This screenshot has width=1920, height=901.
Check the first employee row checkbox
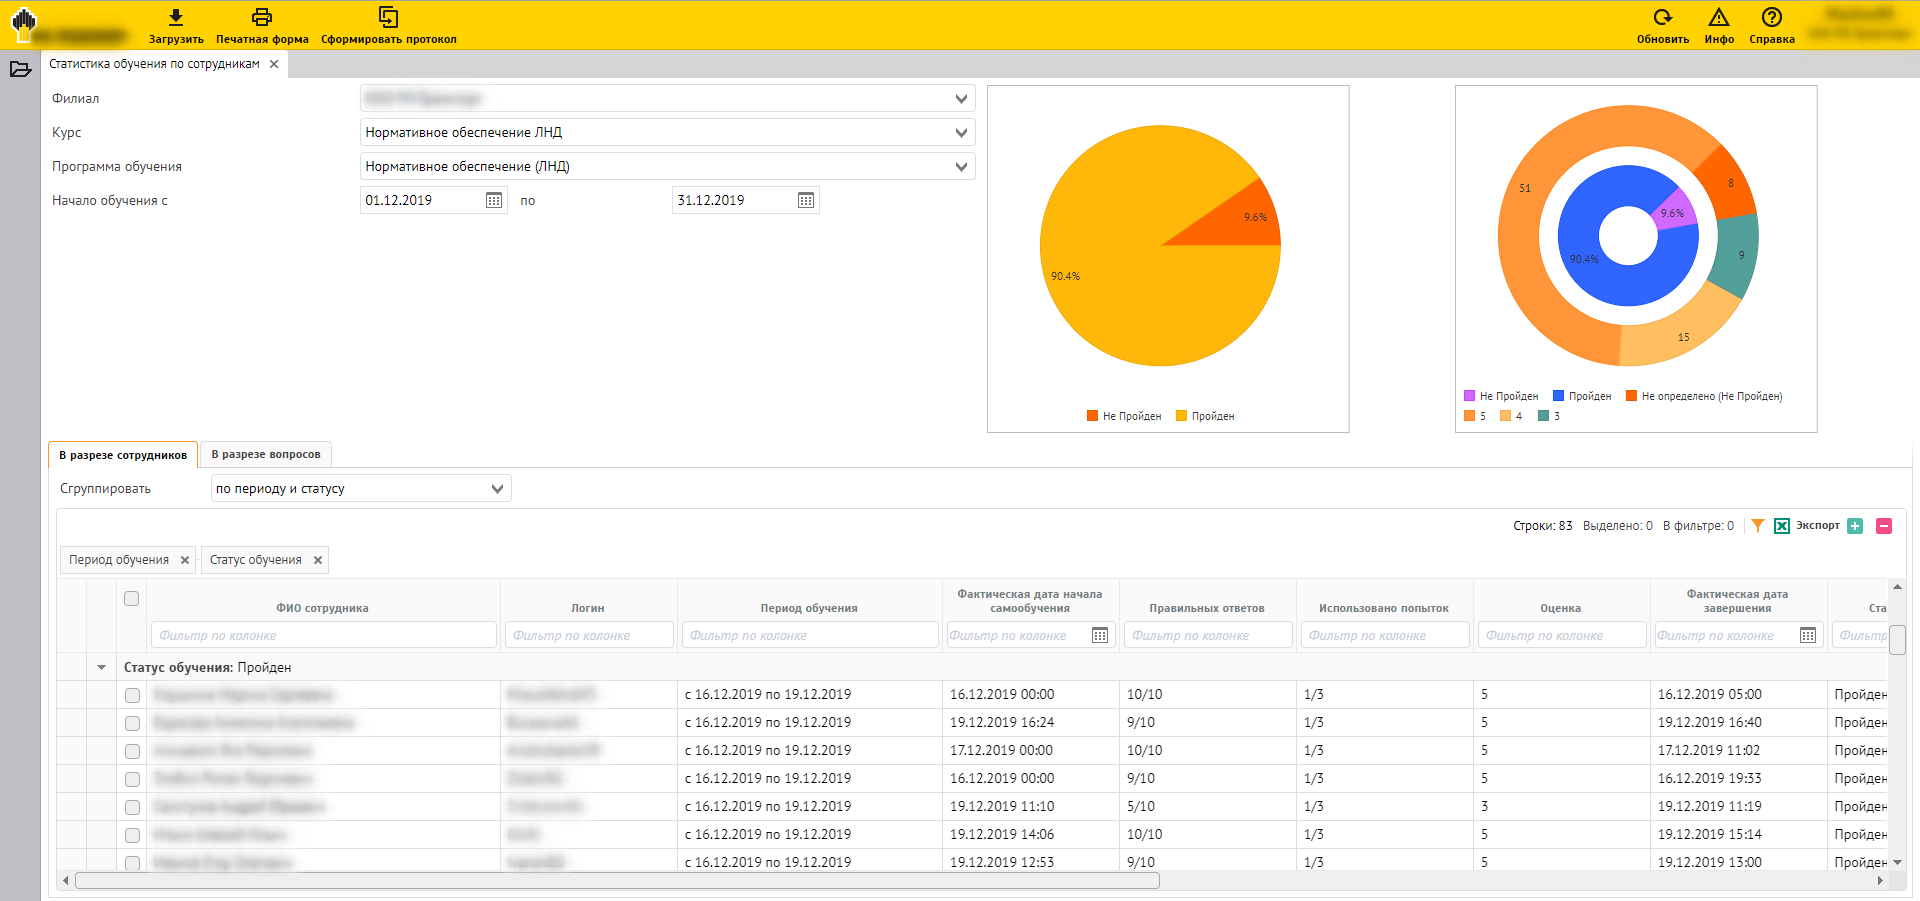coord(132,695)
